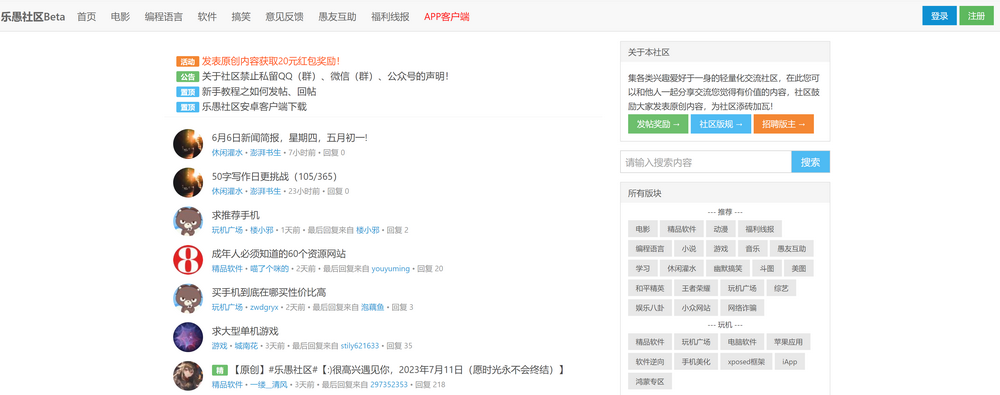1000x395 pixels.
Task: Go to 首页 in top navigation
Action: coord(86,17)
